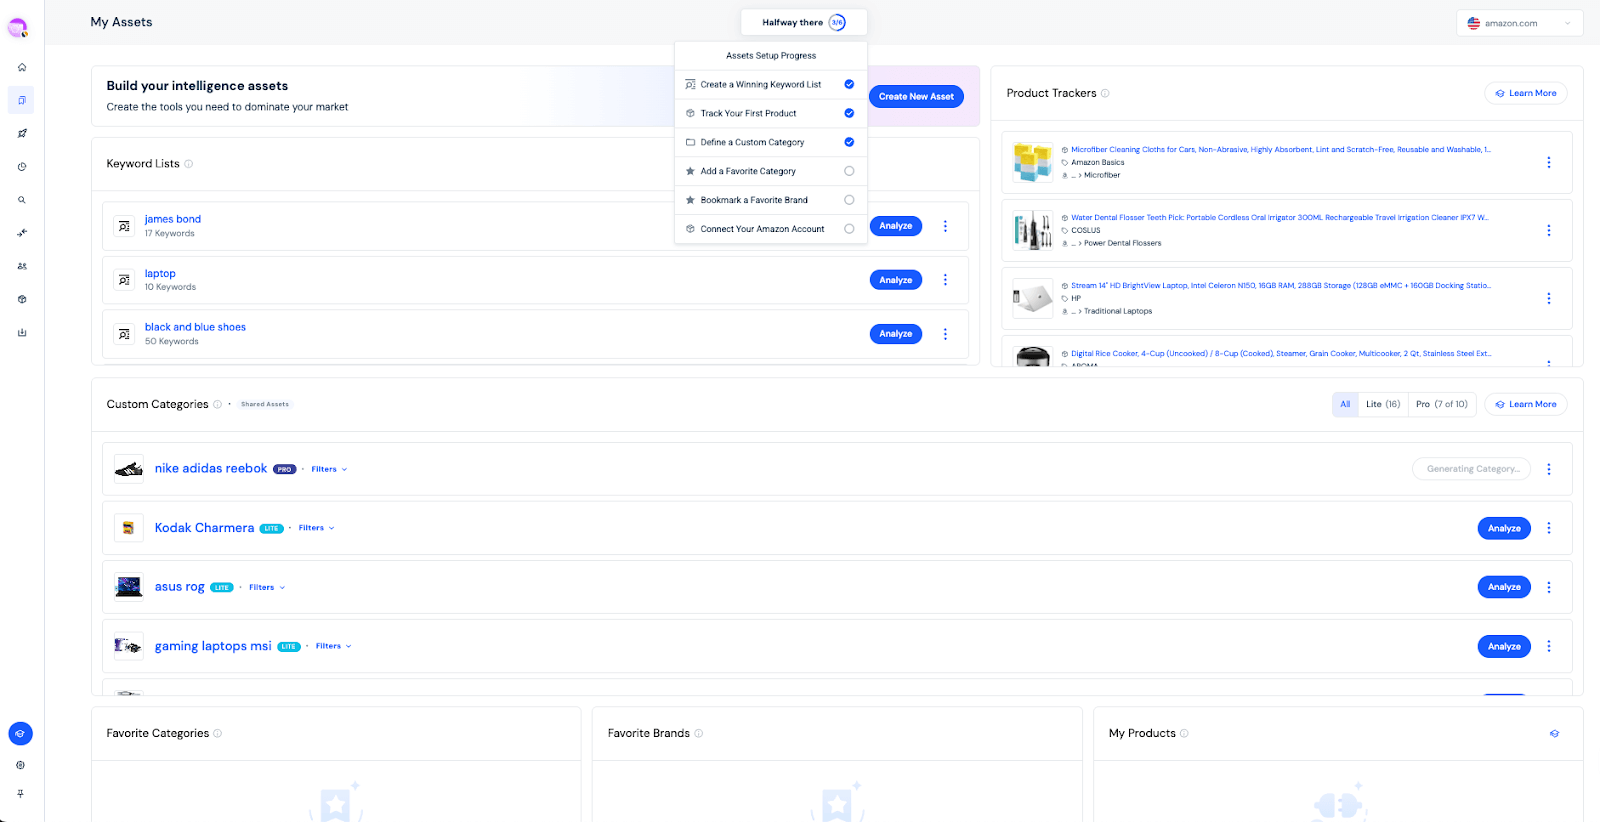Open the pie chart sidebar icon
Image resolution: width=1600 pixels, height=822 pixels.
click(22, 167)
